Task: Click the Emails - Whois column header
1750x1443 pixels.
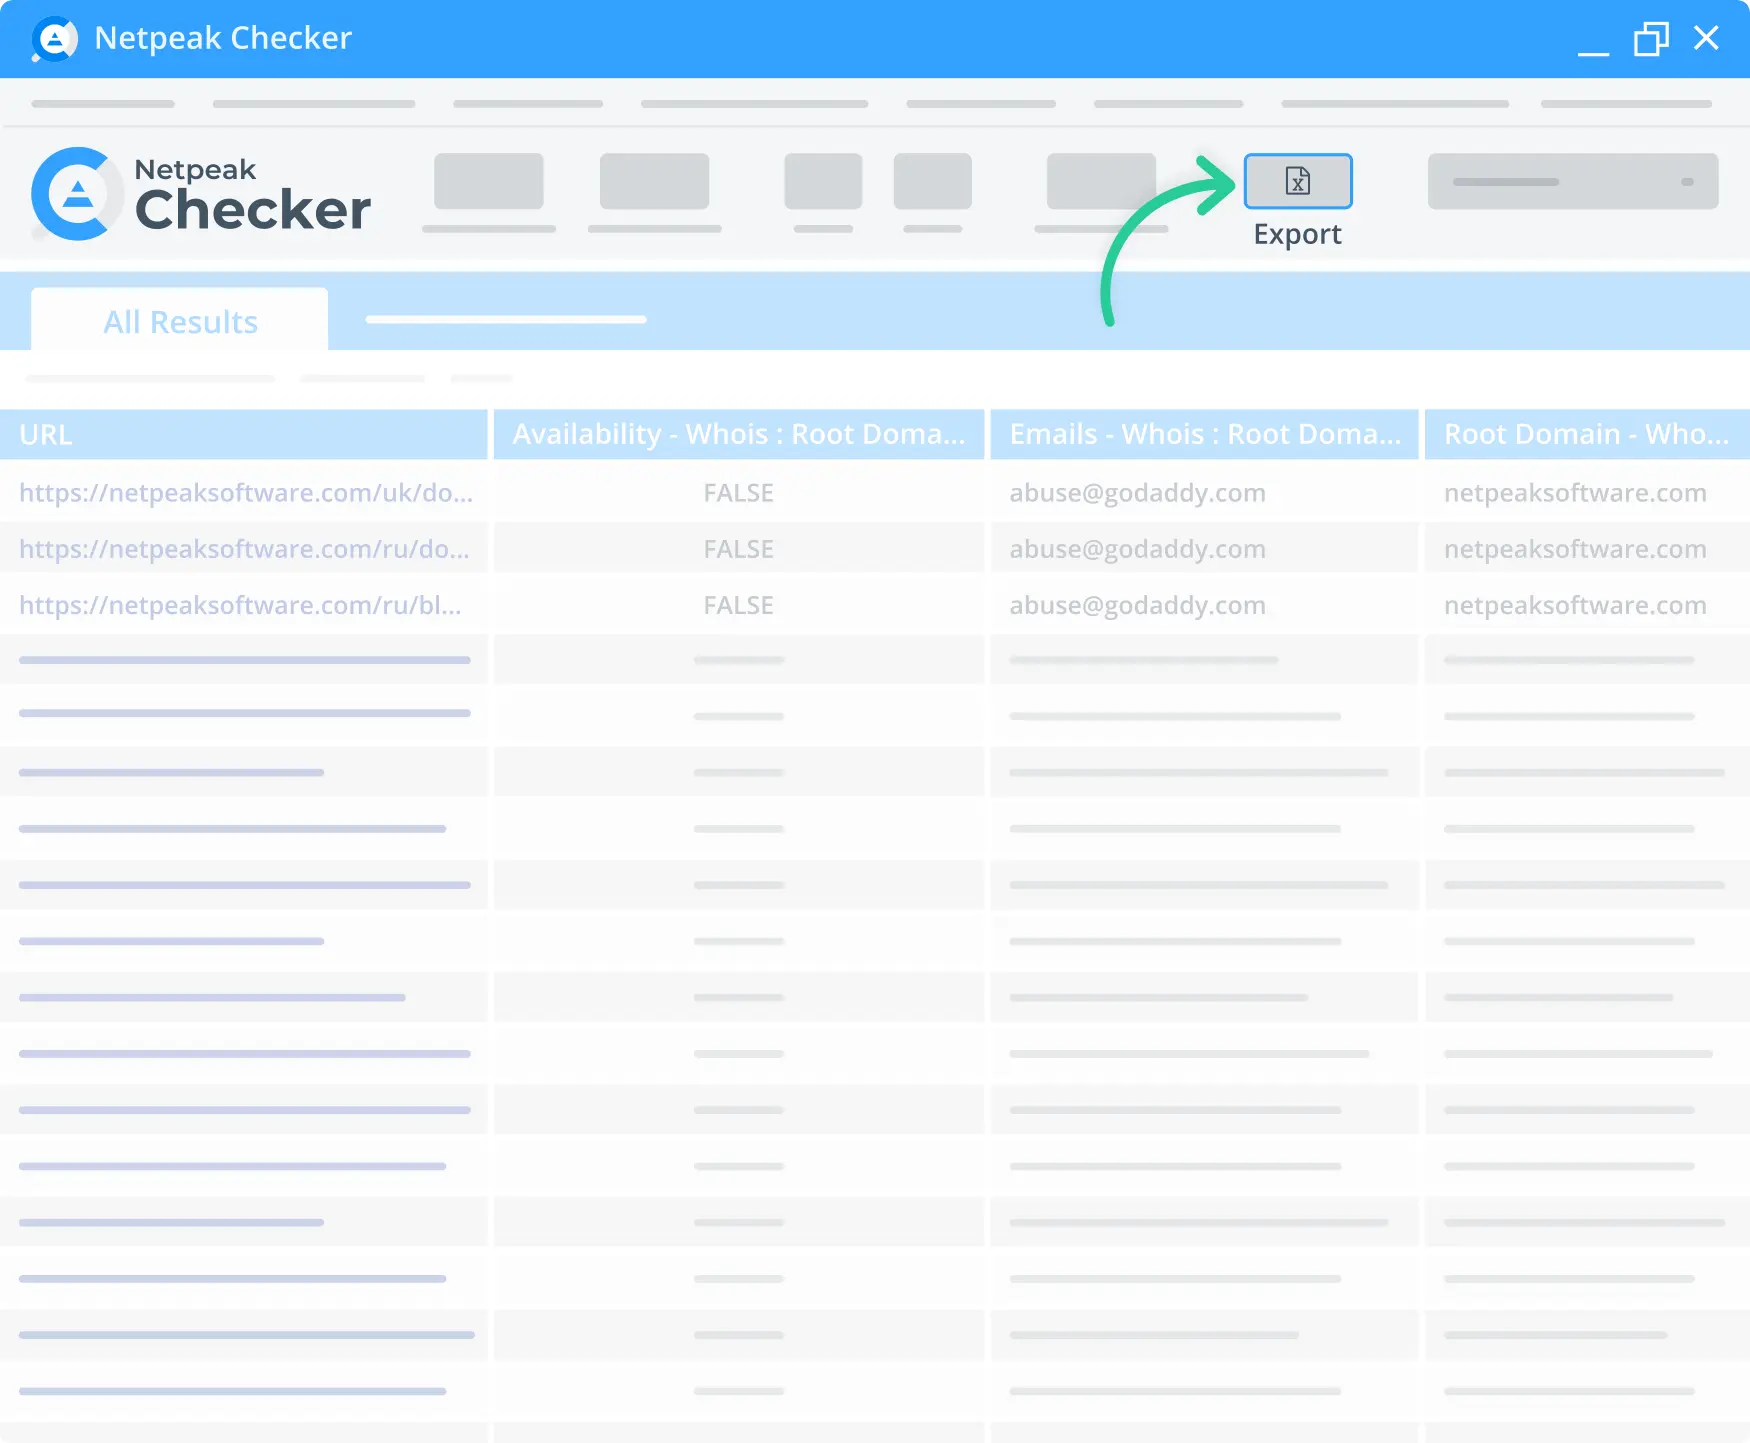Action: pos(1204,434)
